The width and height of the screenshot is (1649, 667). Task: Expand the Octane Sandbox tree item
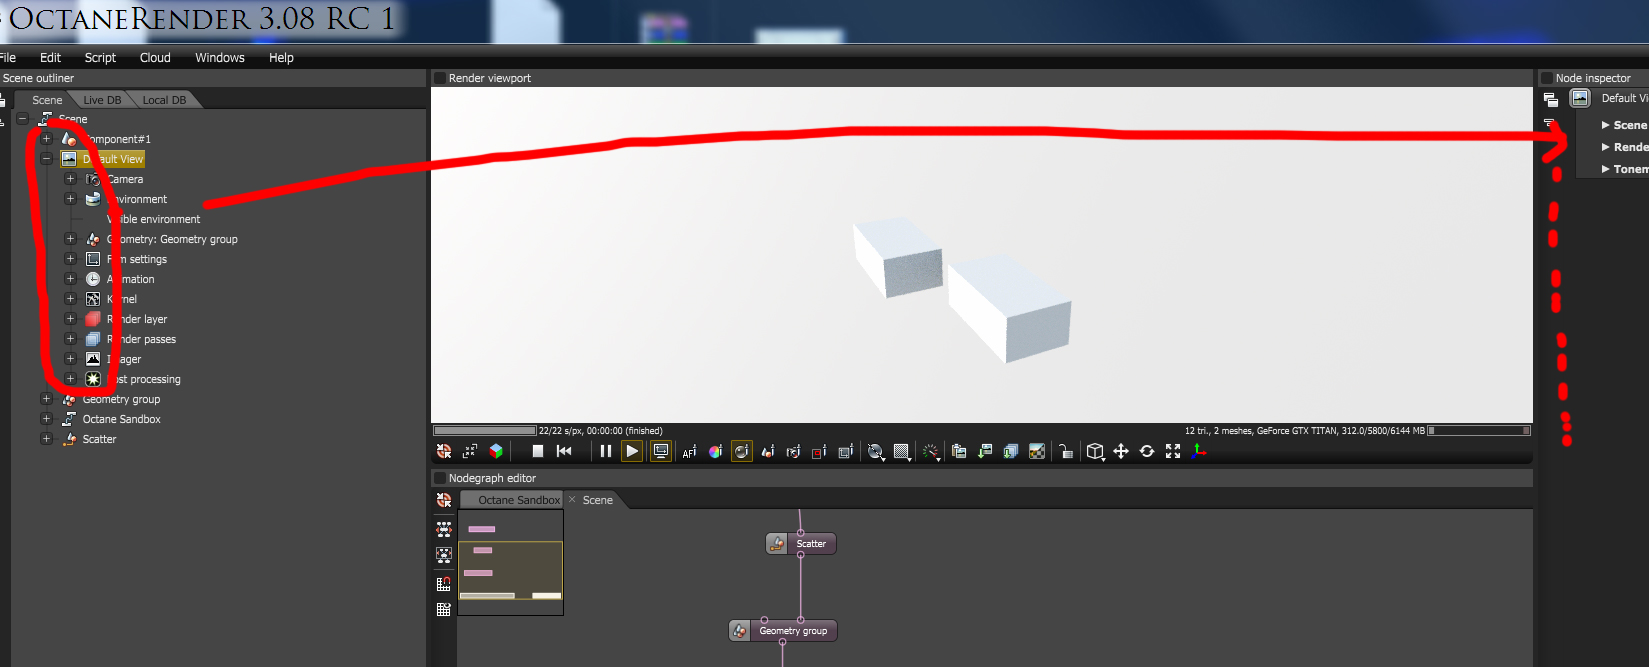[x=46, y=419]
